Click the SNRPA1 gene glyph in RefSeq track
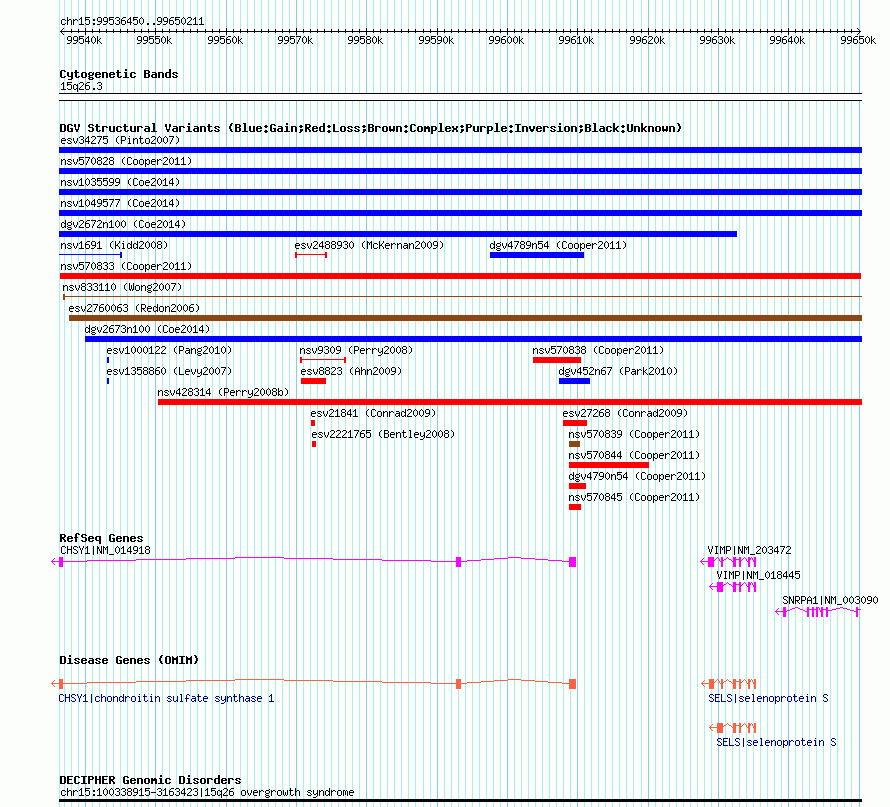This screenshot has height=807, width=890. 818,612
